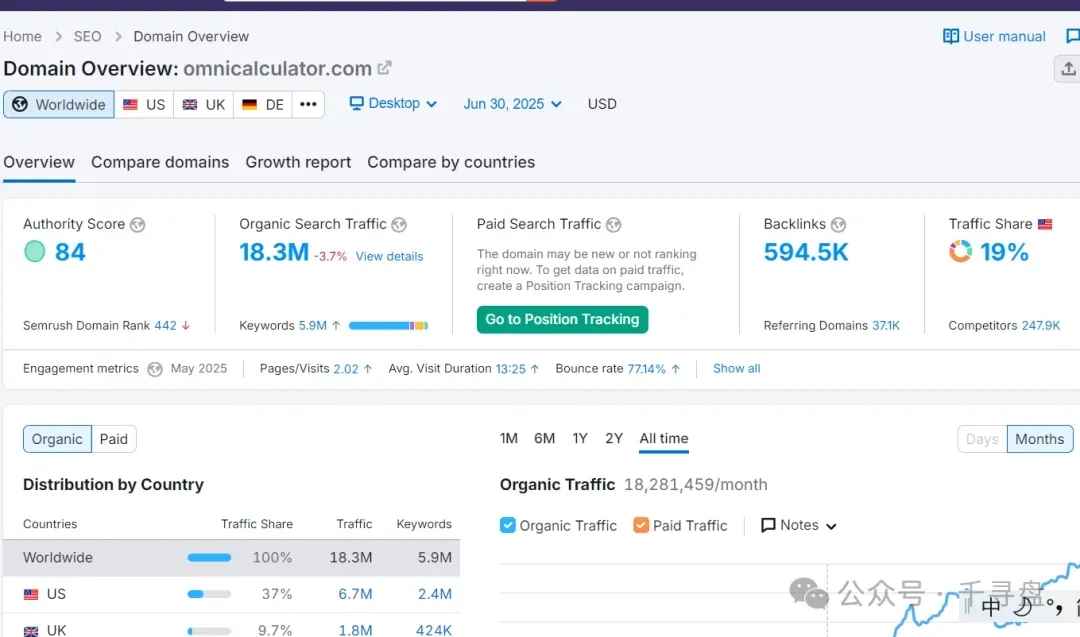The image size is (1080, 637).
Task: Go to SEO in the breadcrumb
Action: click(x=87, y=36)
